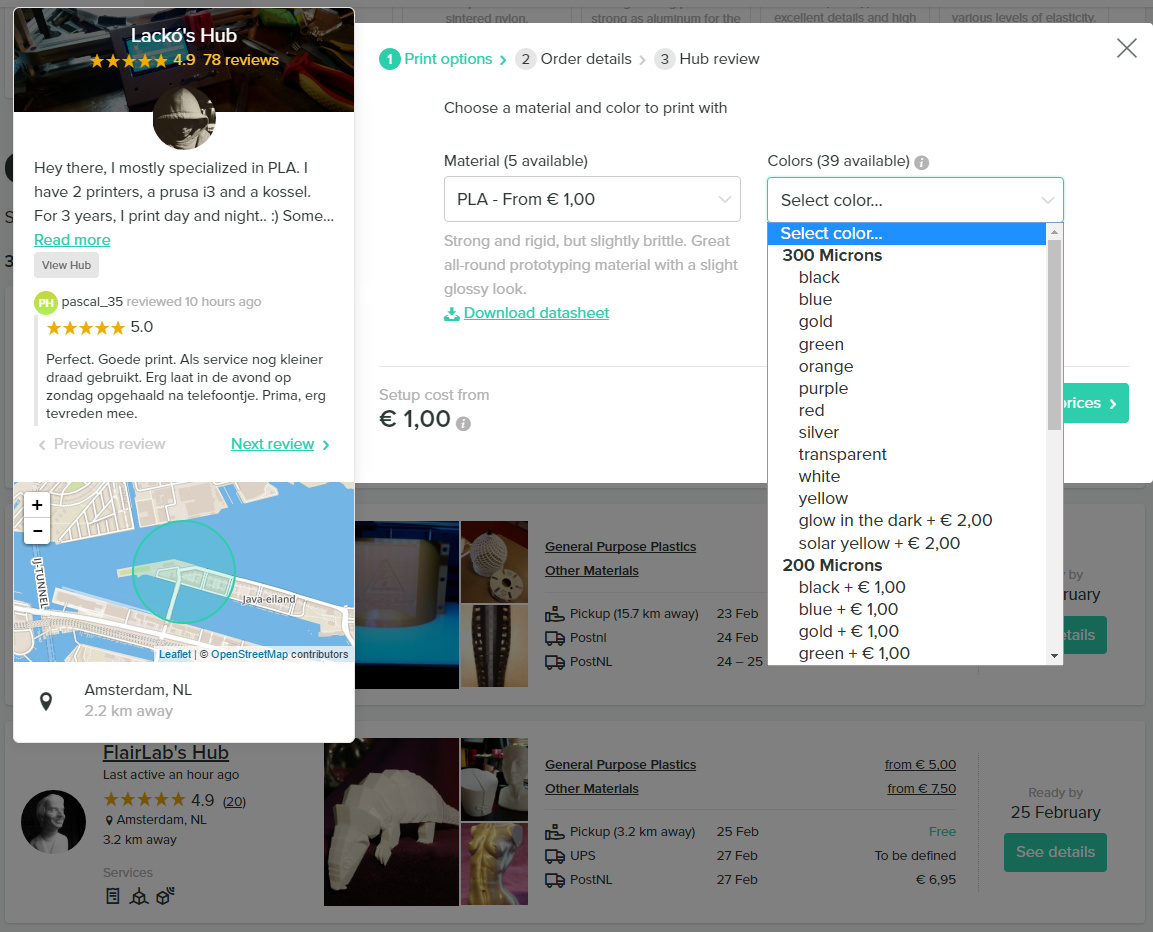Open the Material dropdown showing PLA

592,199
